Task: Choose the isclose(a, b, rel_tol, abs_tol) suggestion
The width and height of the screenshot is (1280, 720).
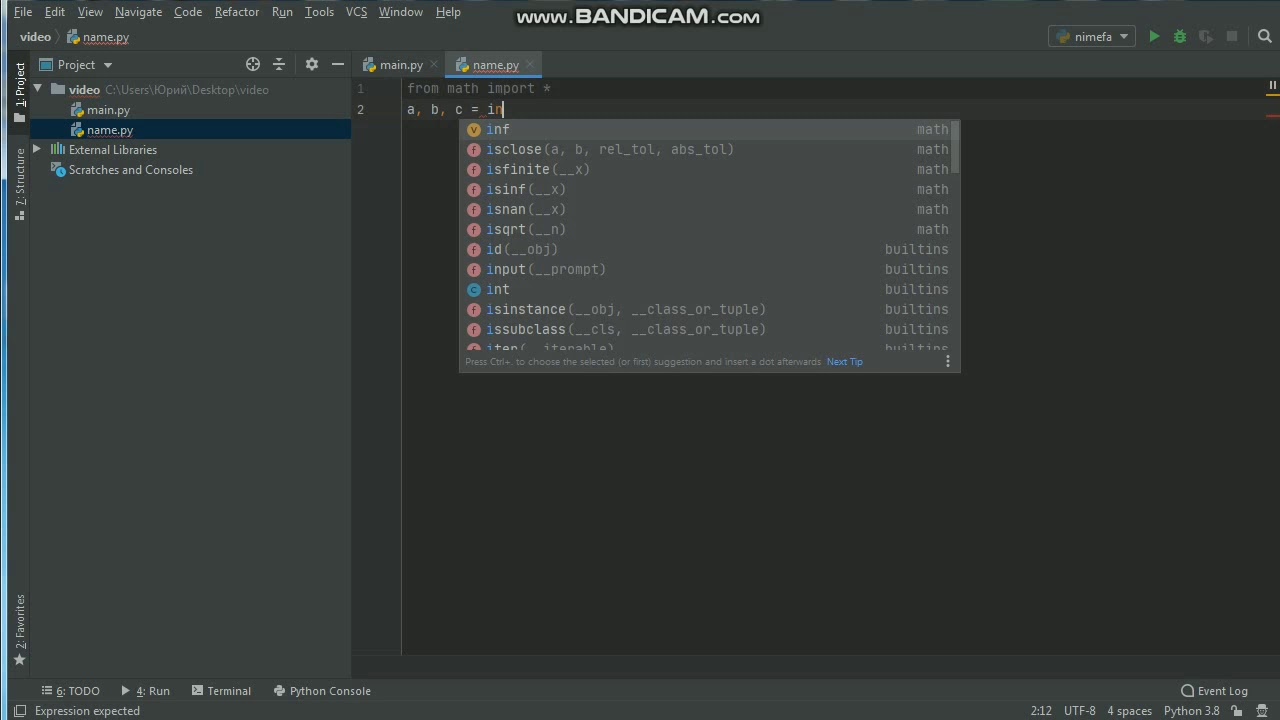Action: [708, 150]
